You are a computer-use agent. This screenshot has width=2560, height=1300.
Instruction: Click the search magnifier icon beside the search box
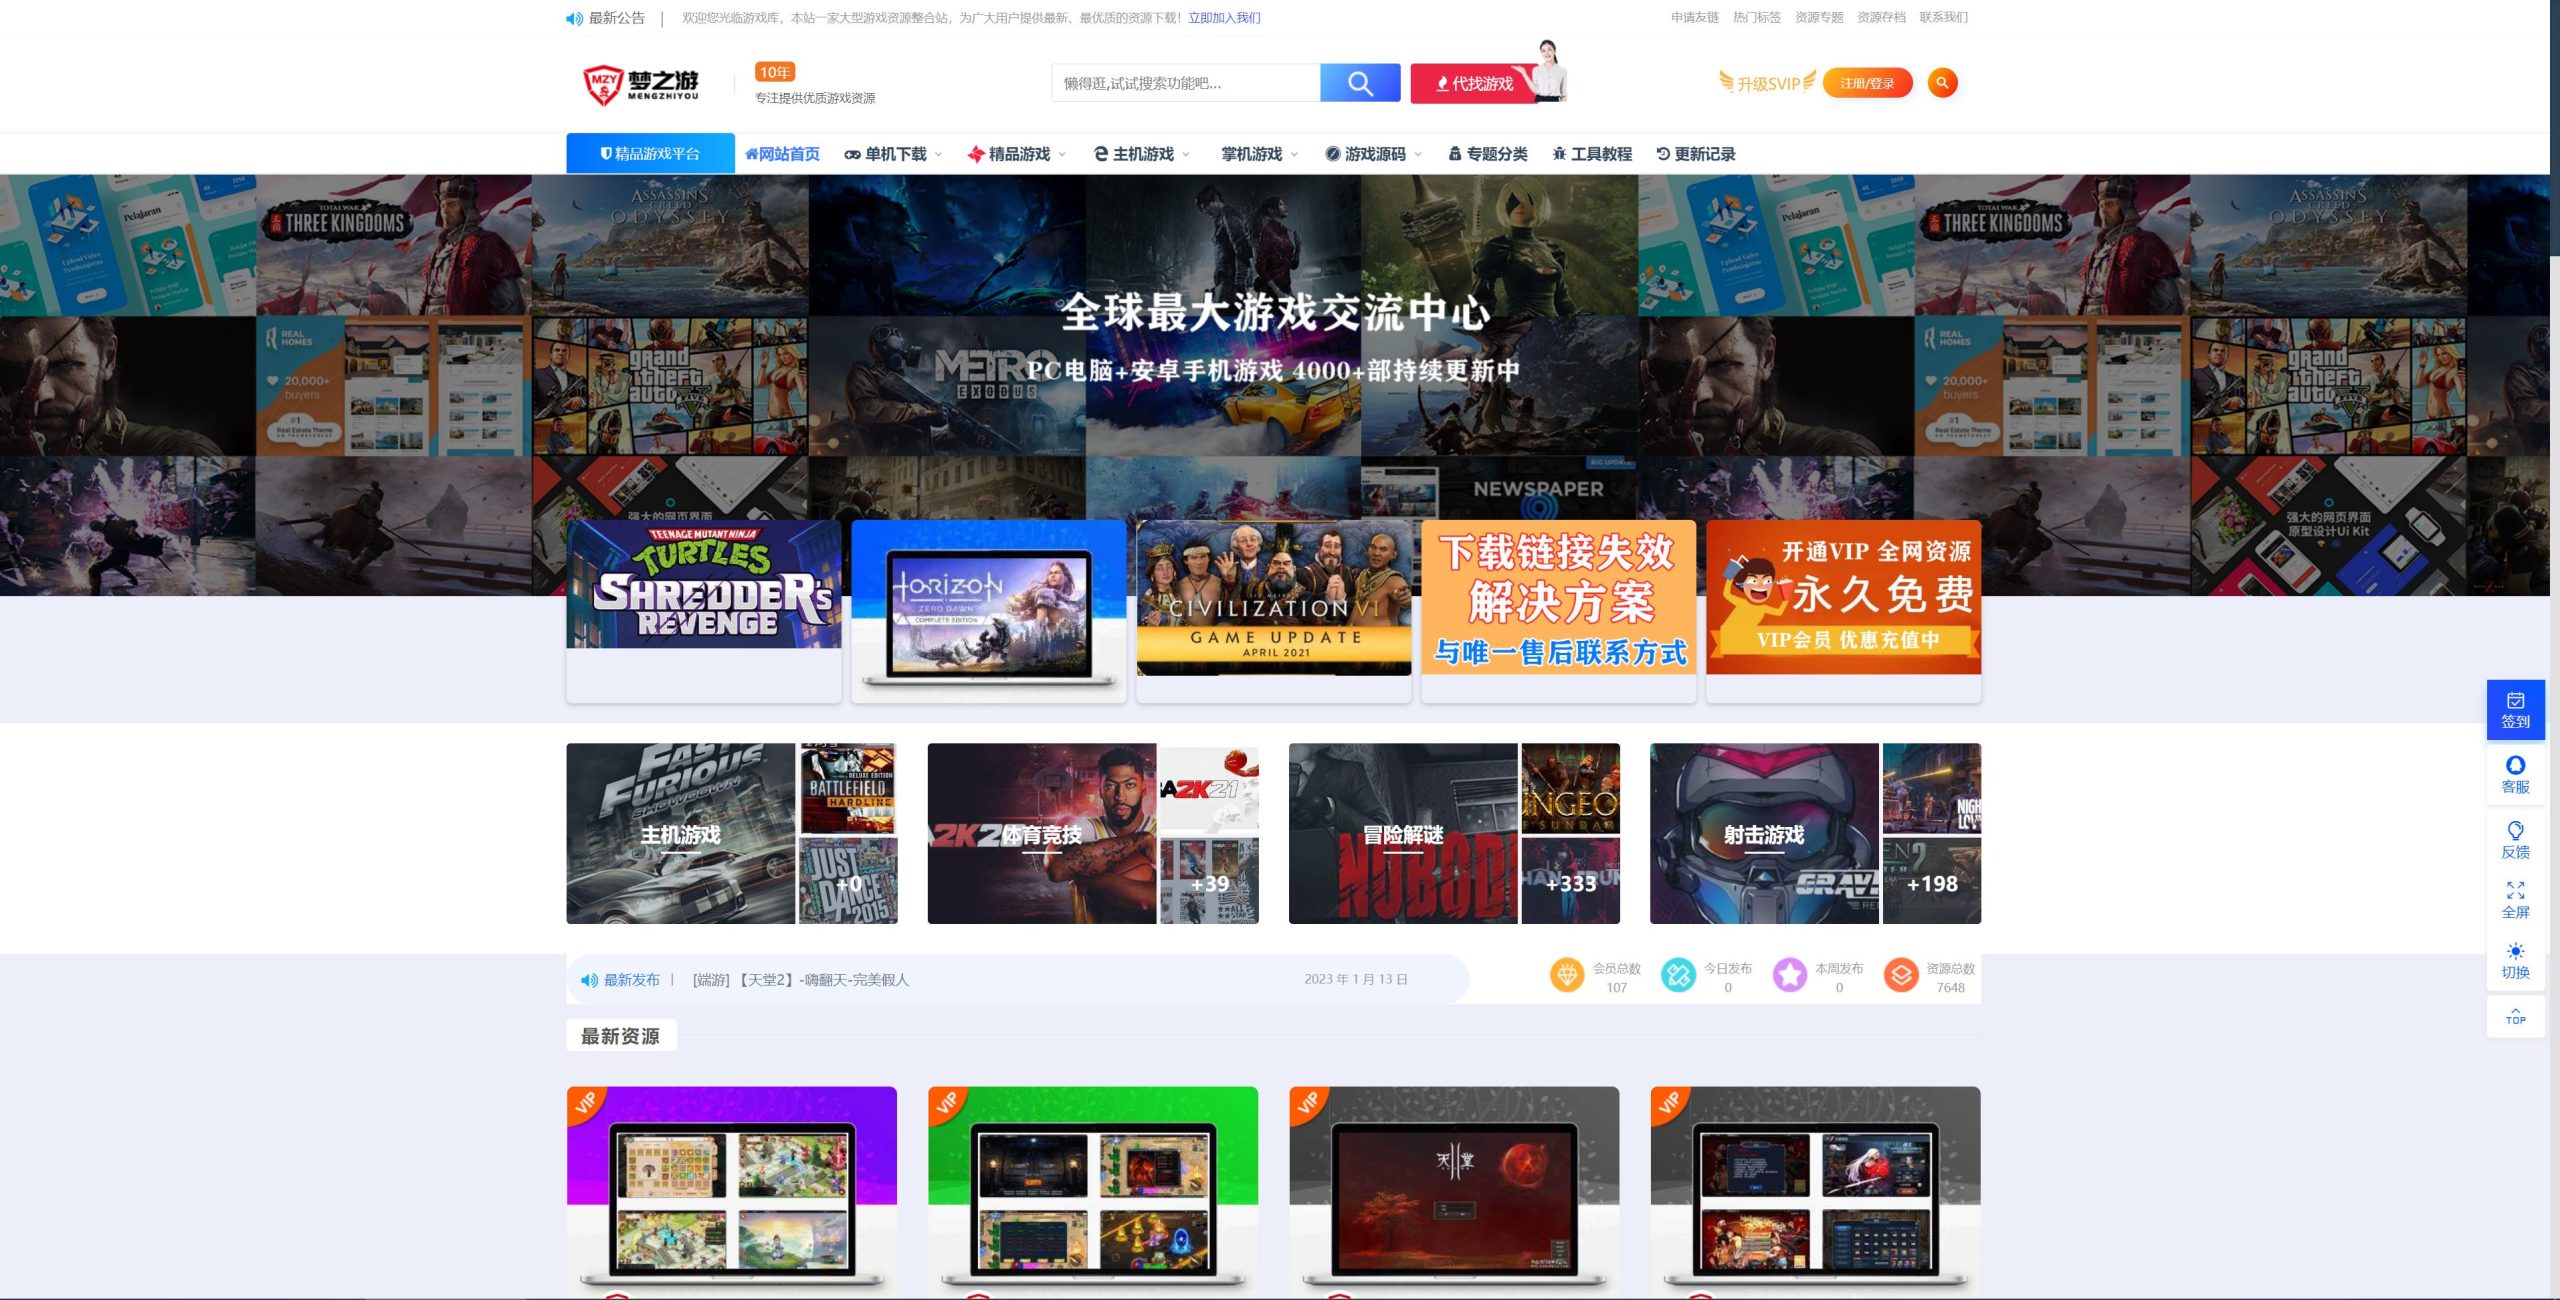(1361, 83)
